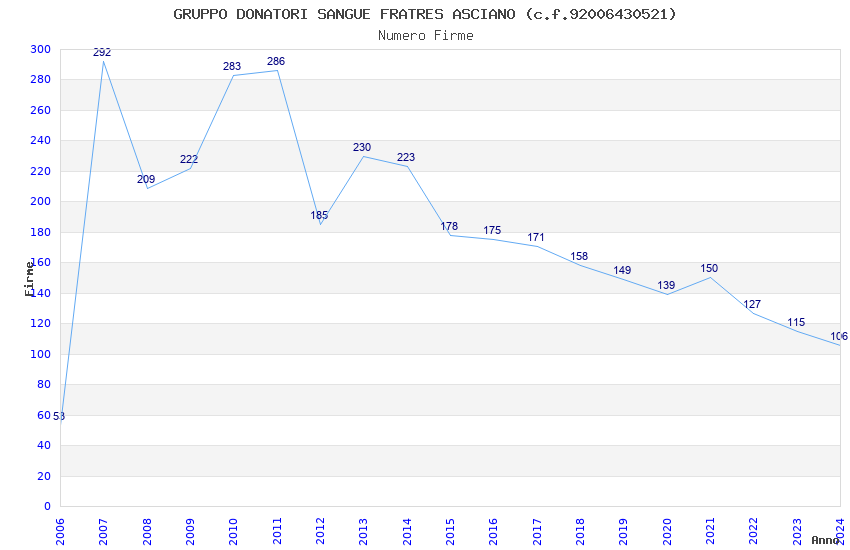Click the x-axis year label 2020
This screenshot has height=550, width=850.
tap(667, 532)
